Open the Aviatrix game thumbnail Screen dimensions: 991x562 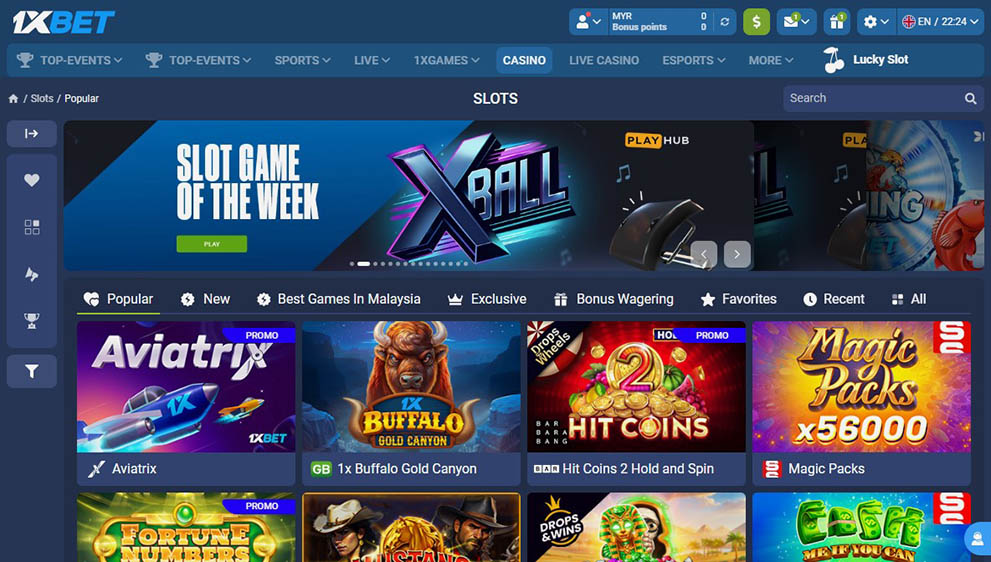(186, 387)
